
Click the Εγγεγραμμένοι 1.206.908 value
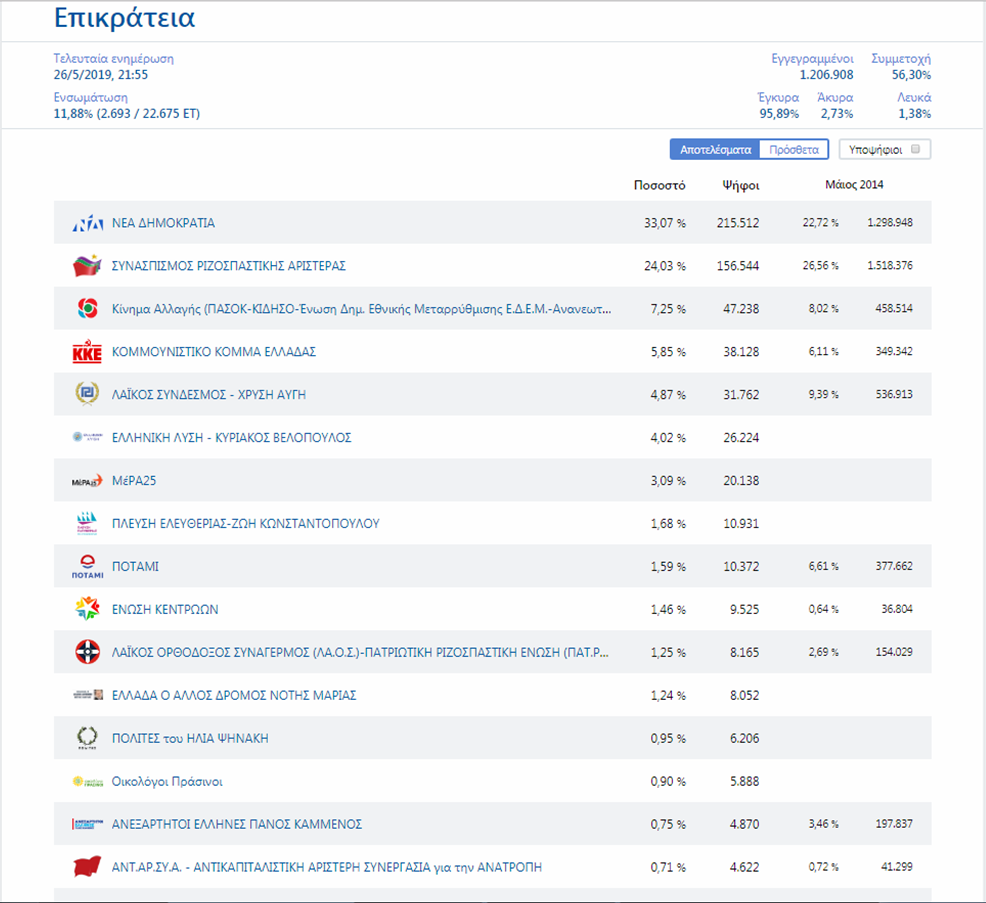[826, 75]
